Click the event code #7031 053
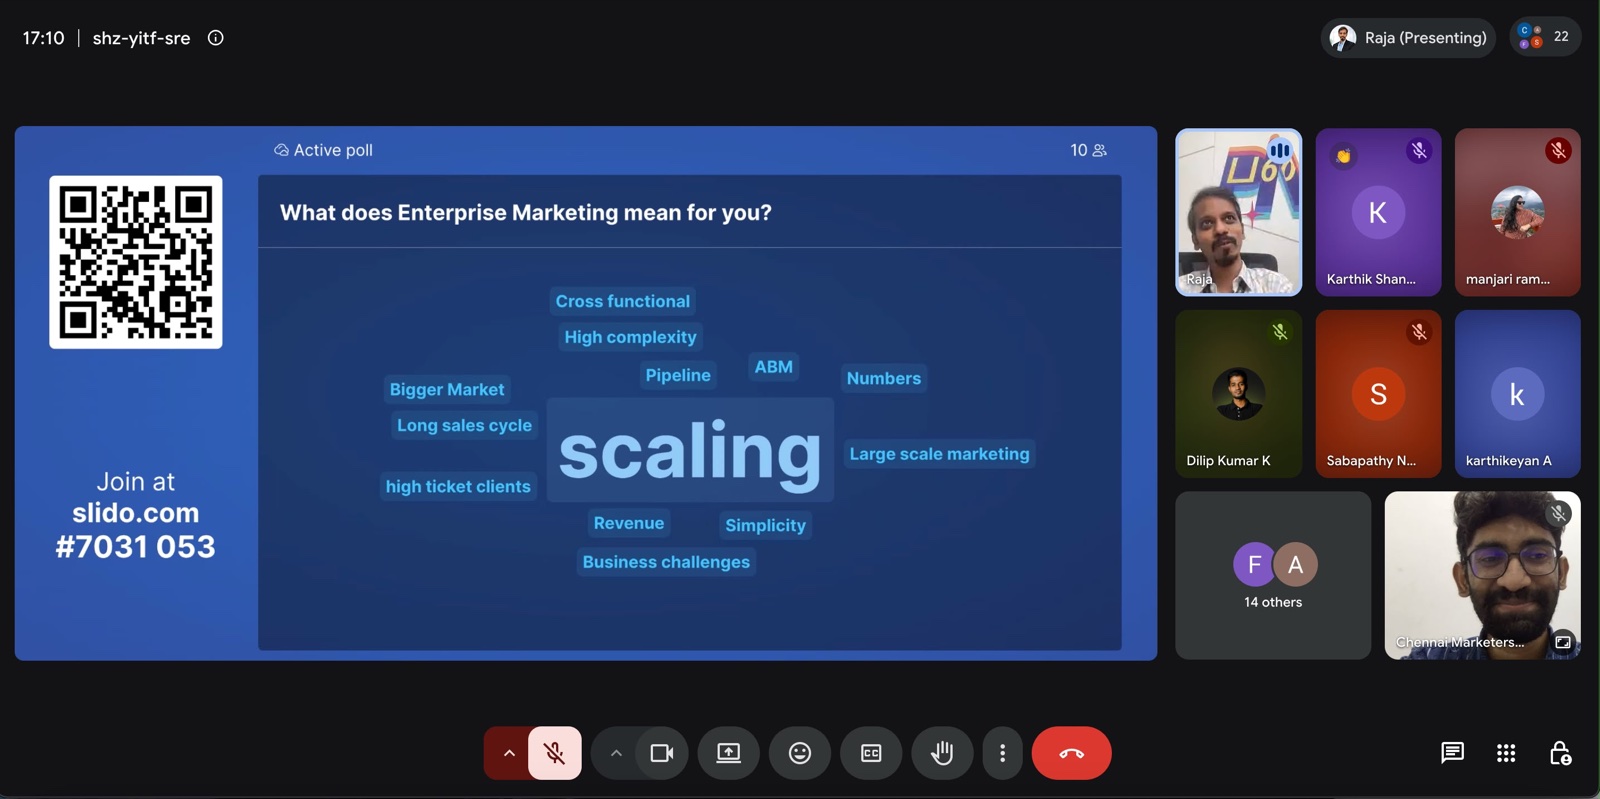 click(x=136, y=547)
